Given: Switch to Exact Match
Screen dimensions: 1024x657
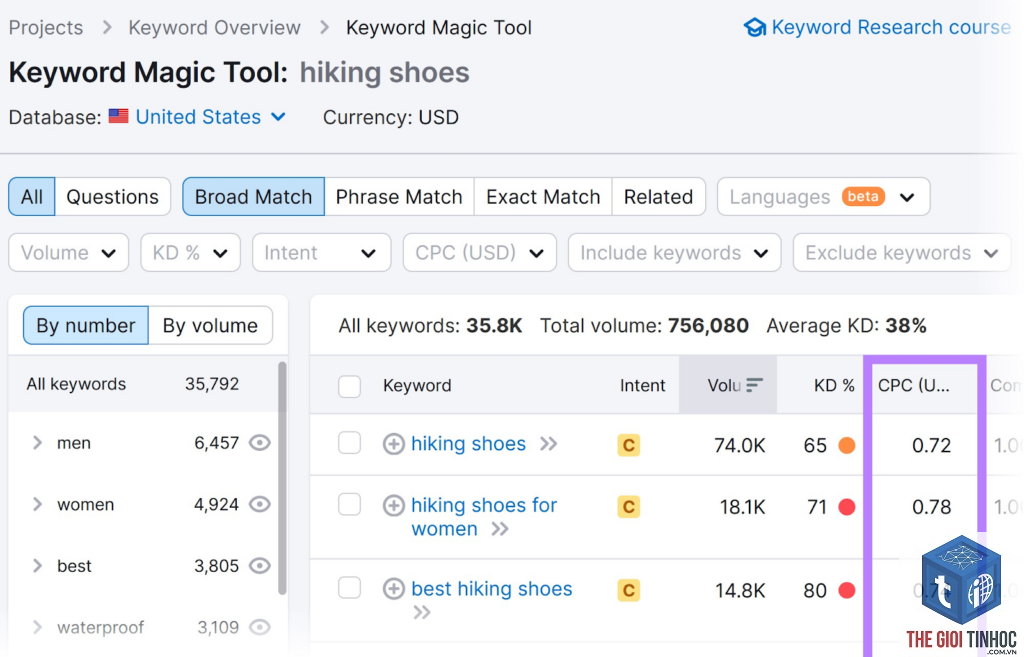Looking at the screenshot, I should [543, 197].
